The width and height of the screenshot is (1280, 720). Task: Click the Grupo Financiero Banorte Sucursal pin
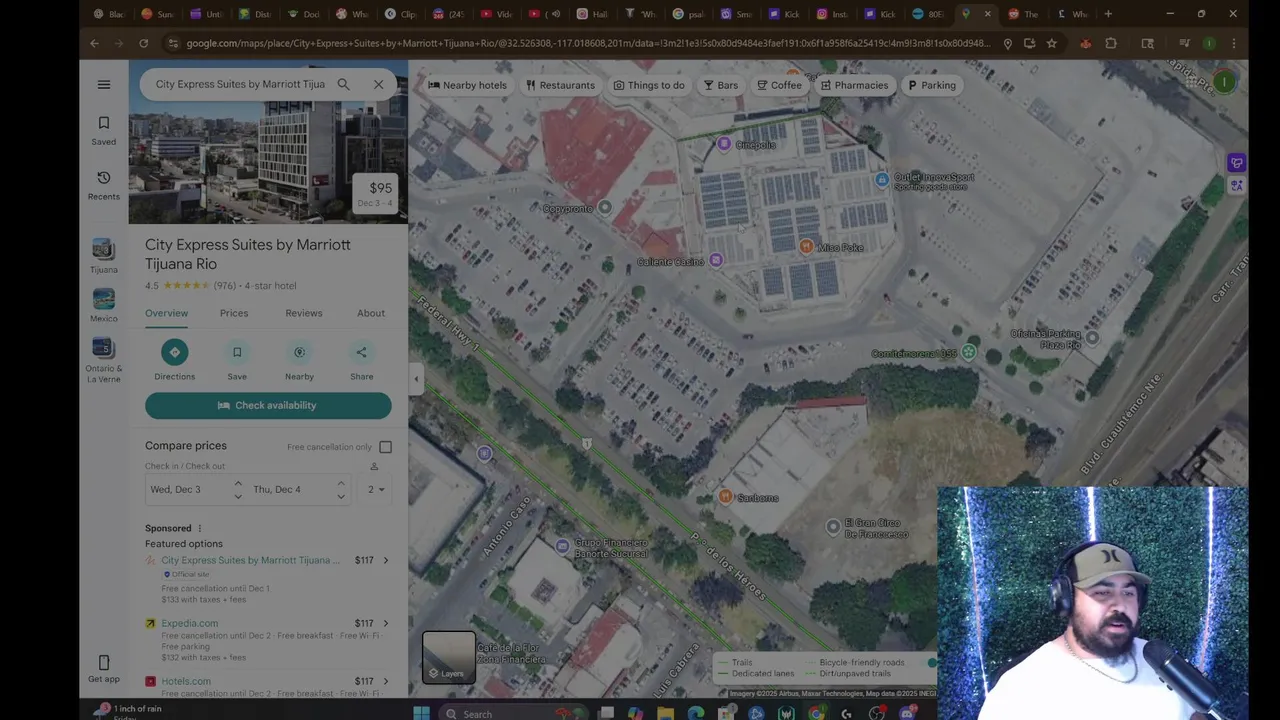pyautogui.click(x=562, y=546)
